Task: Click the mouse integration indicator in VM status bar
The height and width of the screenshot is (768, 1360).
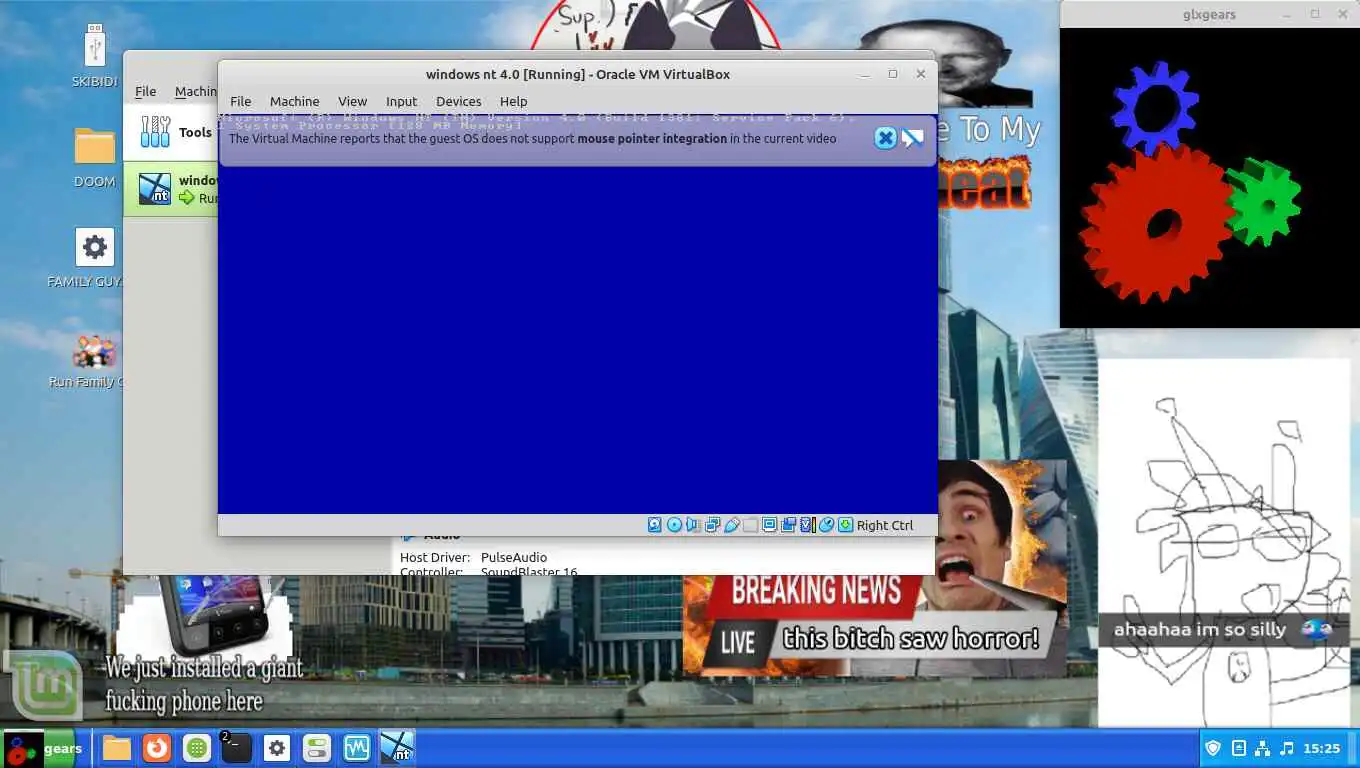Action: (x=826, y=525)
